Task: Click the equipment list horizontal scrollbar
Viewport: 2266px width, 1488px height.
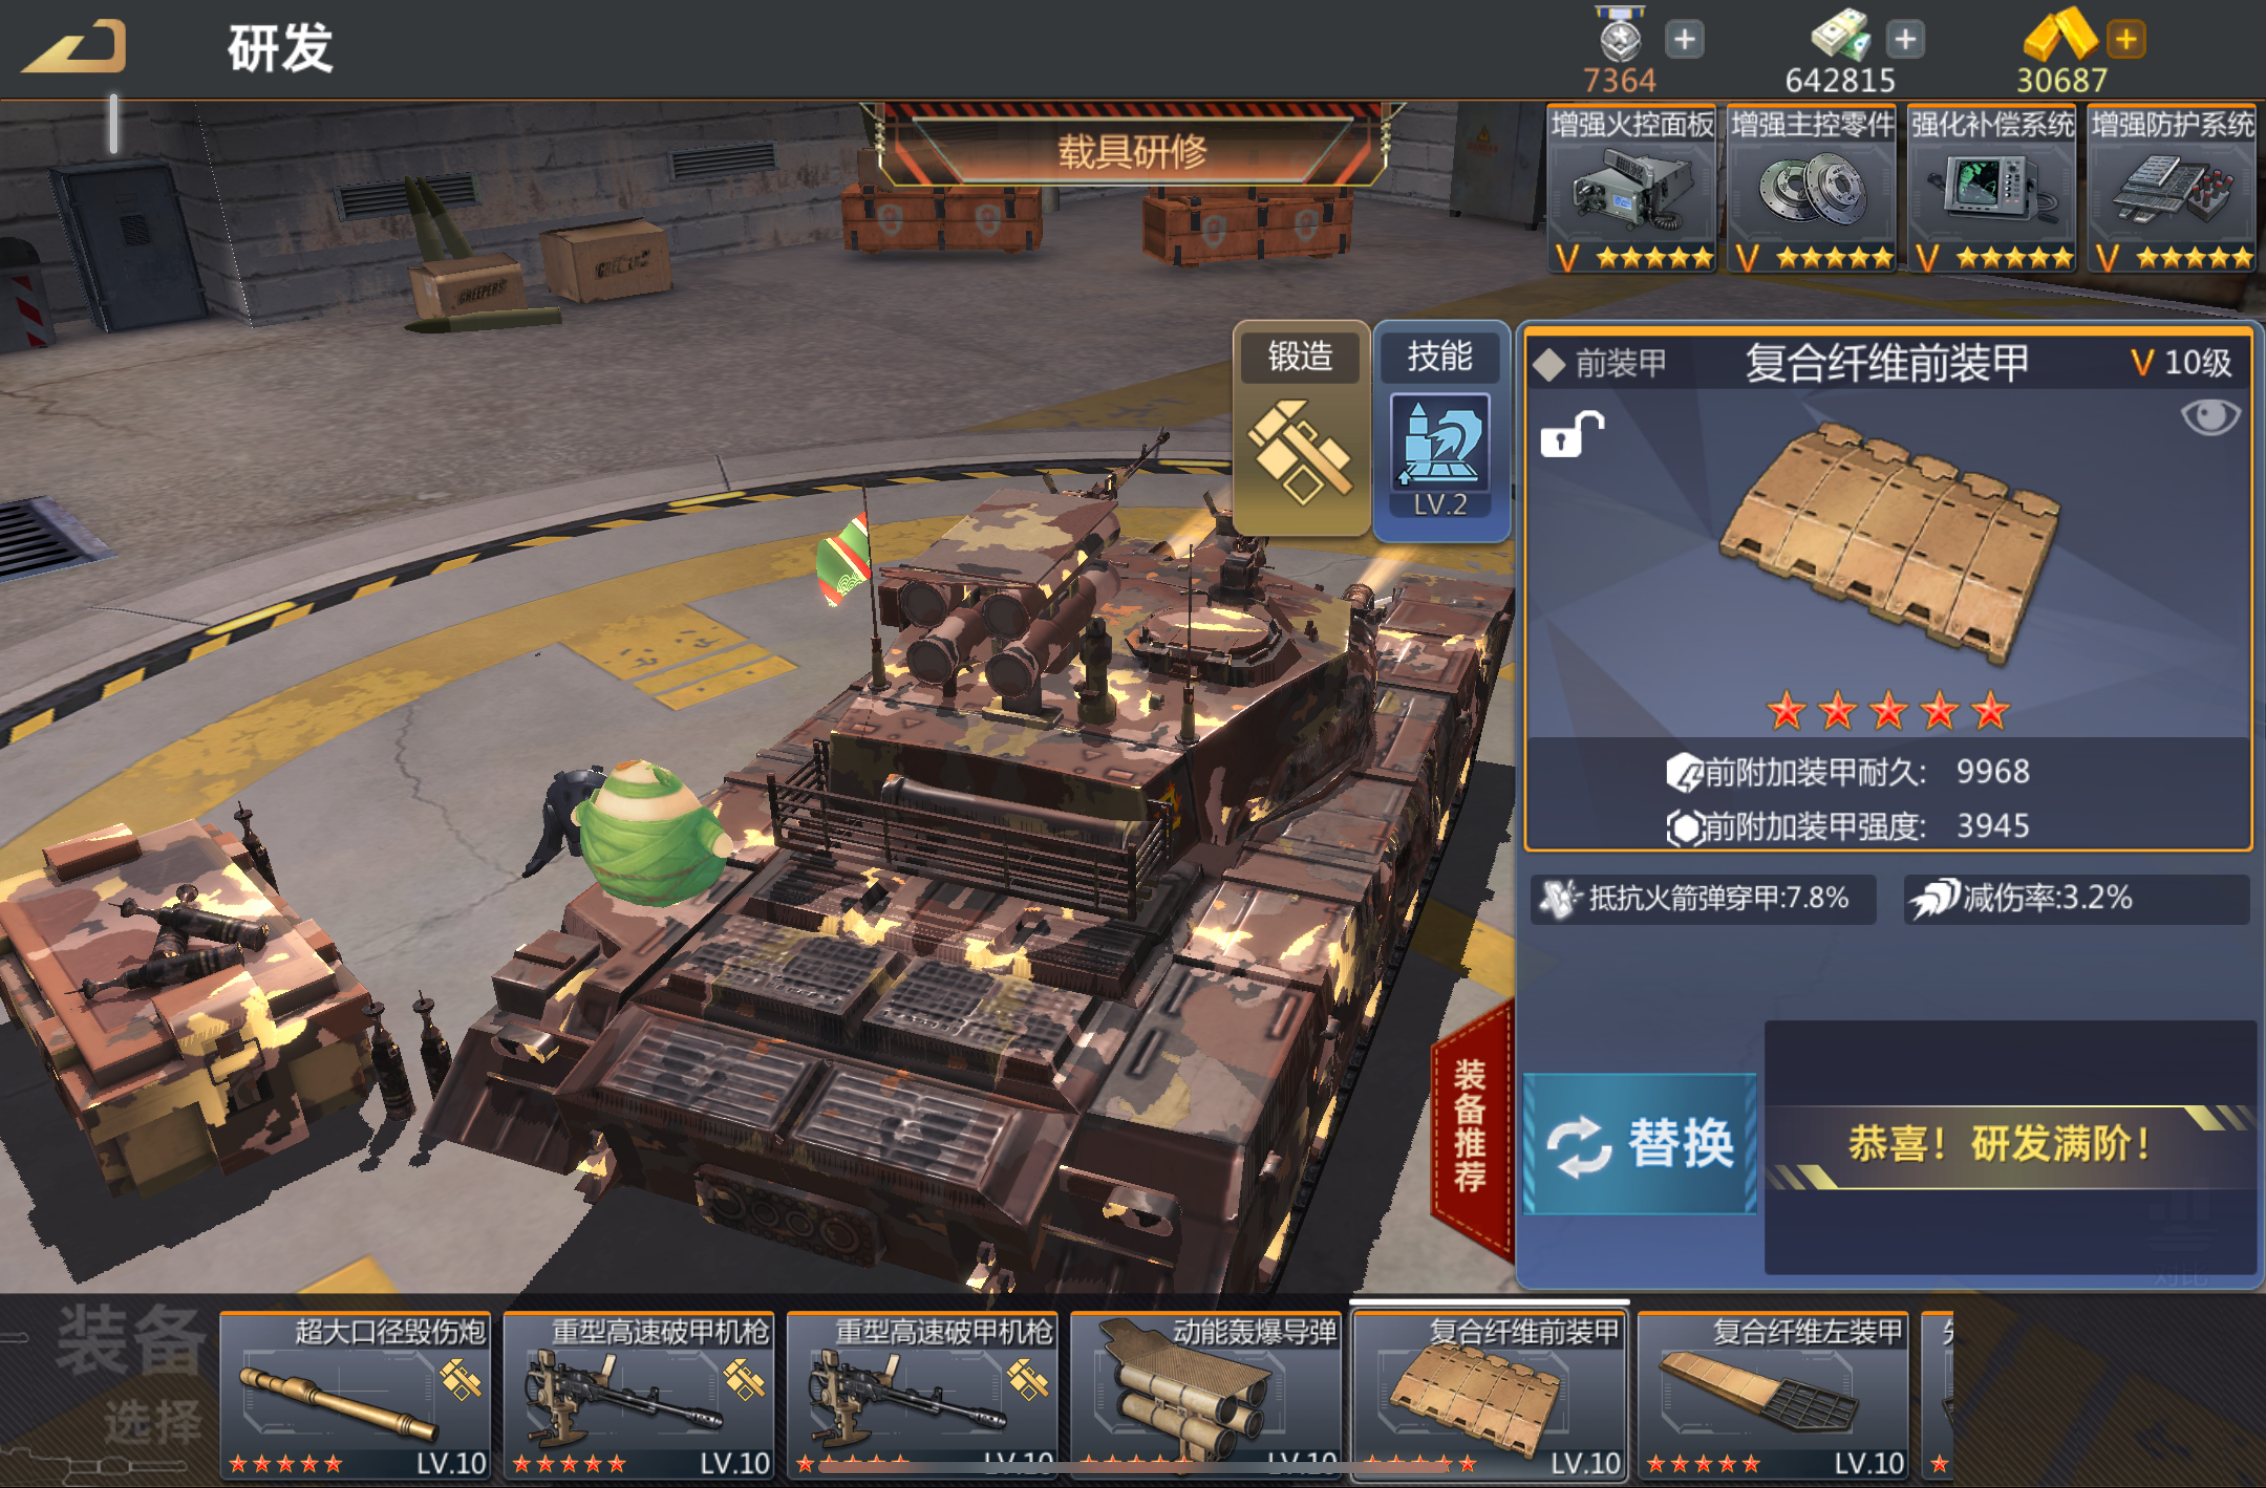Action: pyautogui.click(x=1135, y=1467)
